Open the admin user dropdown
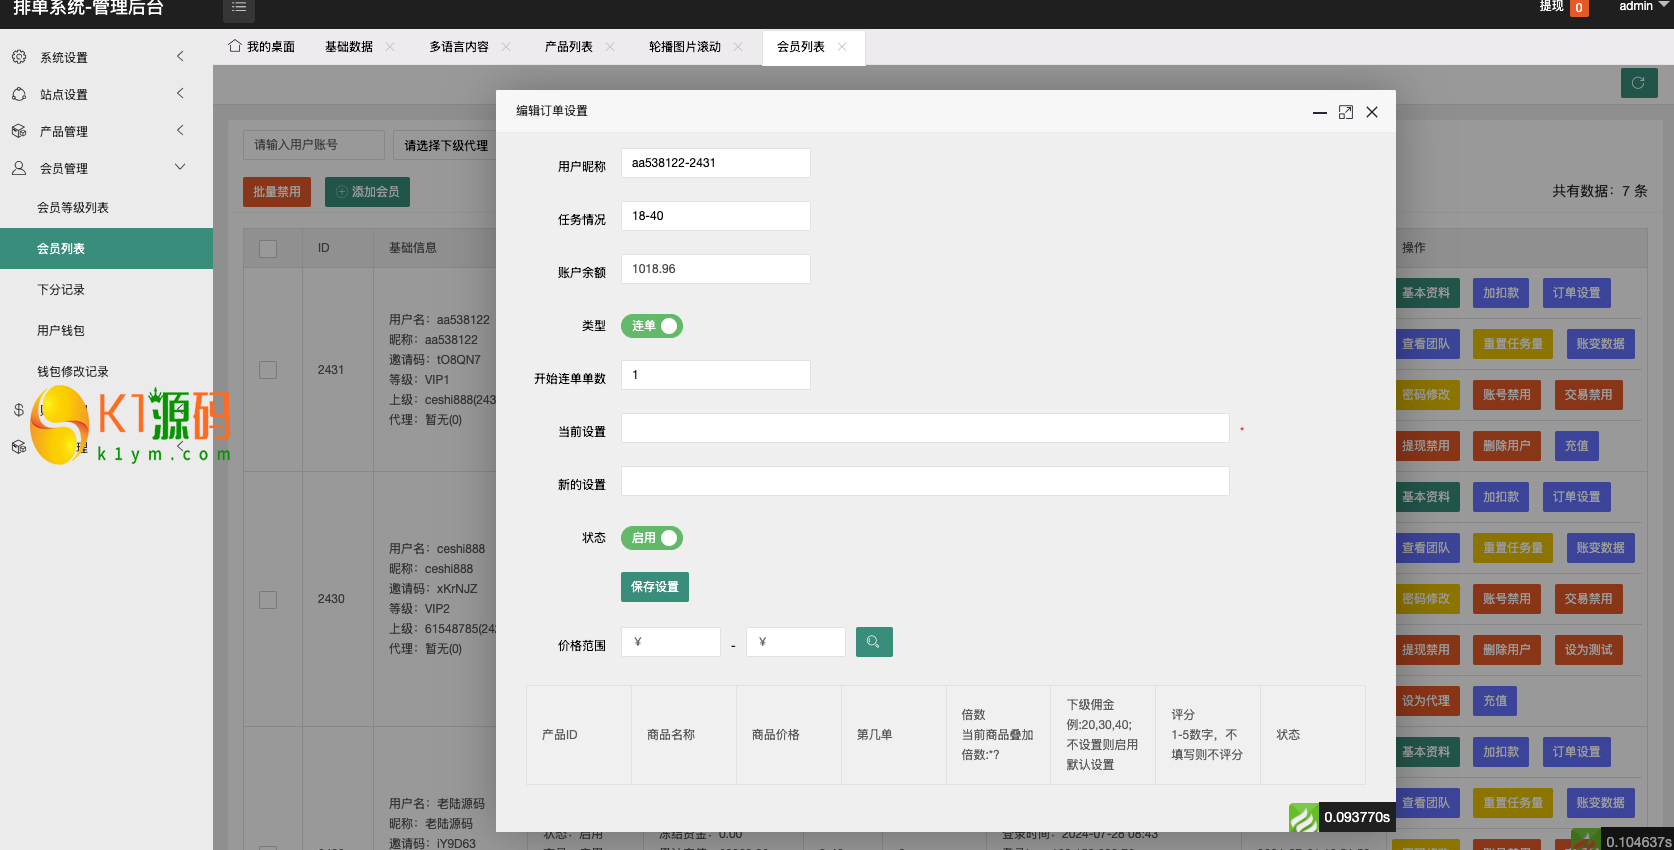The image size is (1674, 850). pos(1642,7)
